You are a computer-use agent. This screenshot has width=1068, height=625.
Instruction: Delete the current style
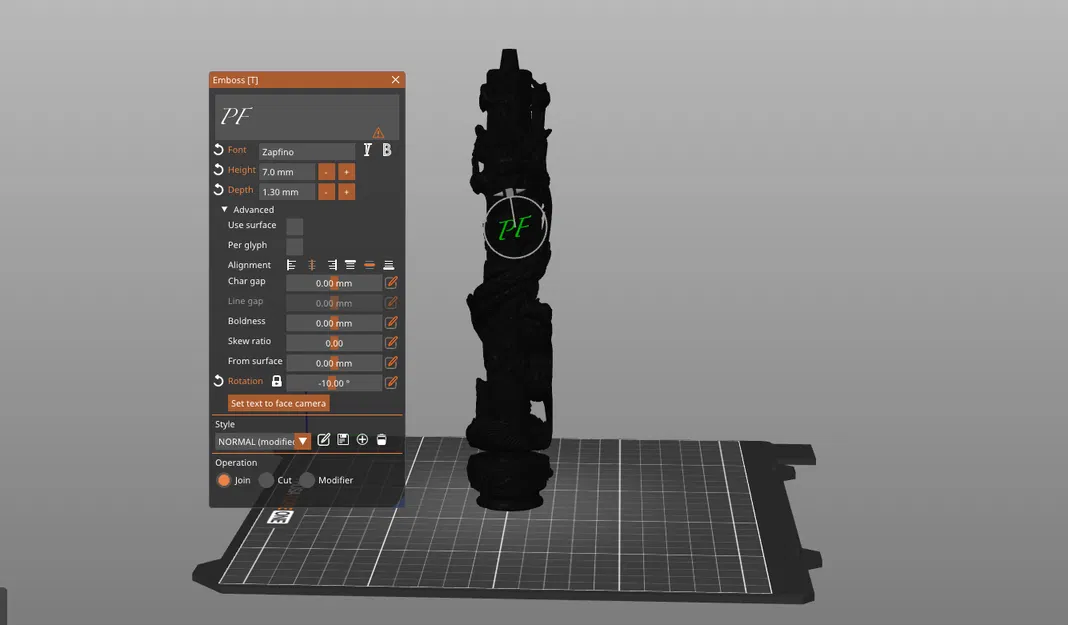pos(381,440)
